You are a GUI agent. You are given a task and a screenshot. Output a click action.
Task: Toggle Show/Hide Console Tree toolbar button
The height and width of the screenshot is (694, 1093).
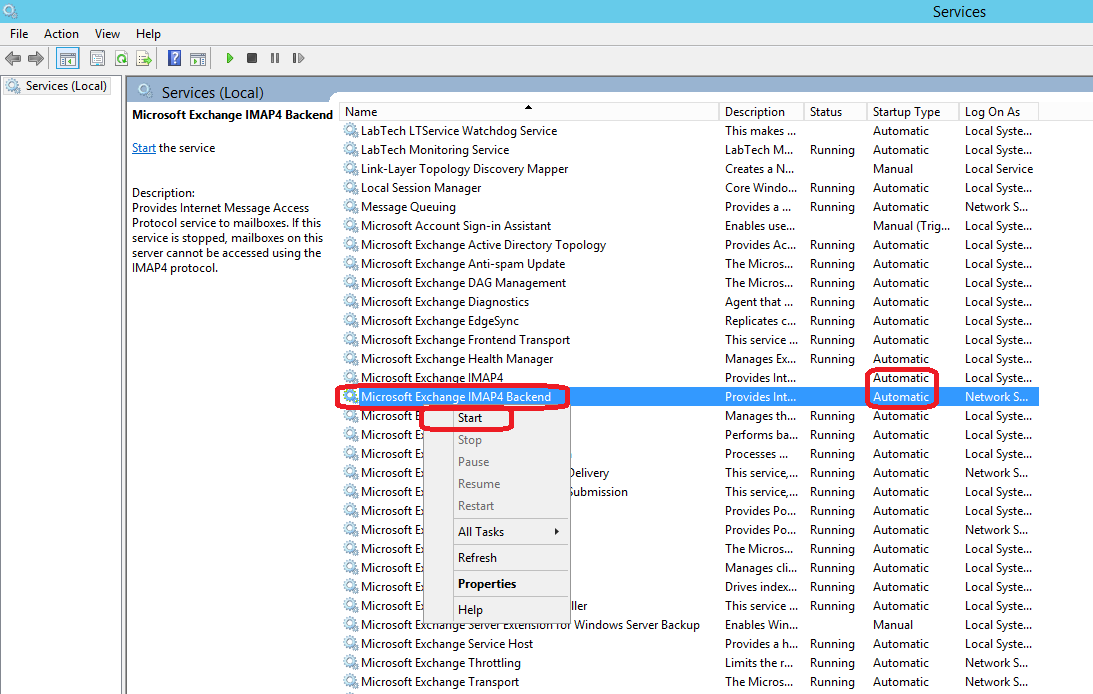(67, 59)
